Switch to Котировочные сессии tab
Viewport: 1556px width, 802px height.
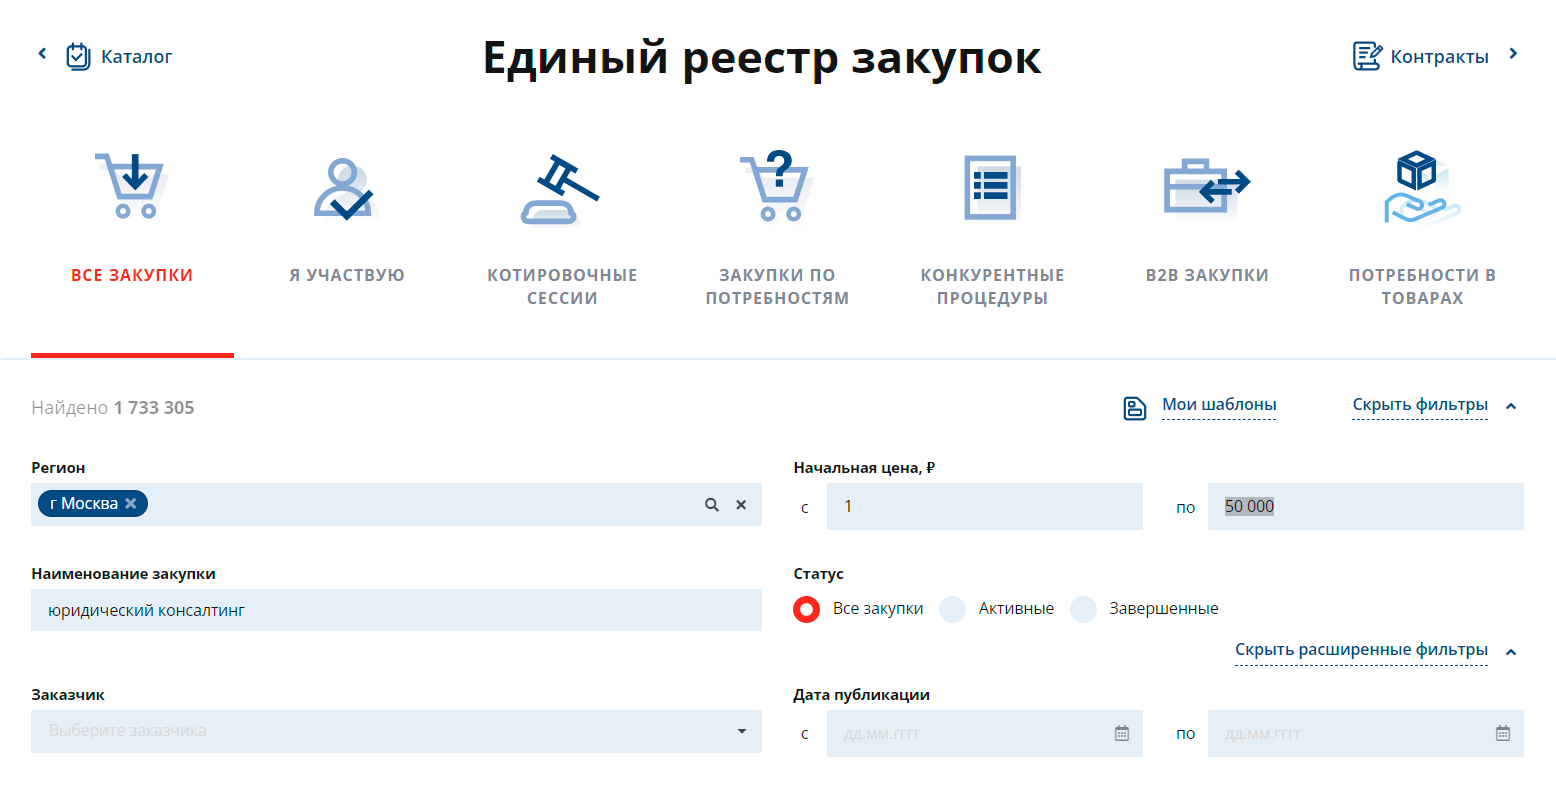tap(562, 286)
